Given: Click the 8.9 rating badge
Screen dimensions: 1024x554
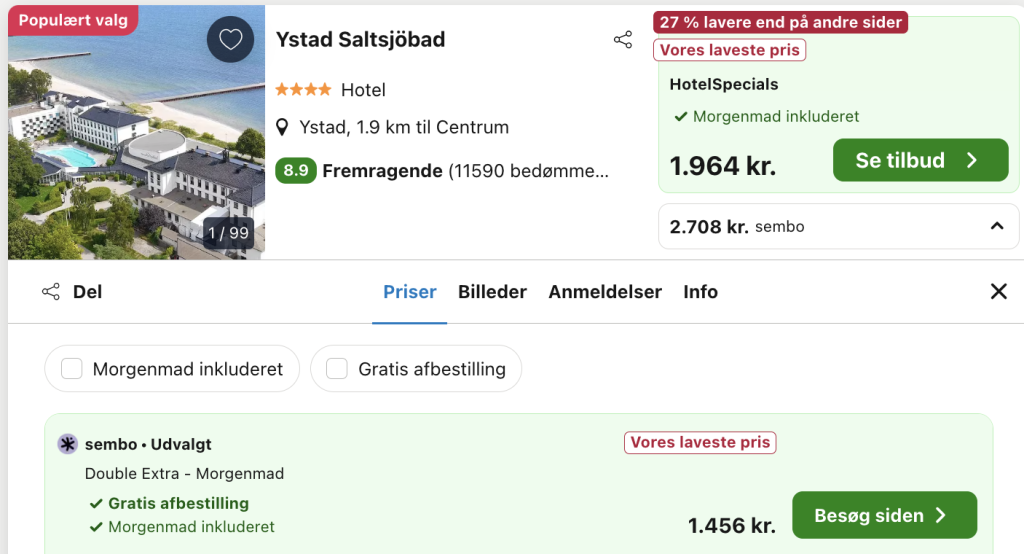Looking at the screenshot, I should click(296, 171).
